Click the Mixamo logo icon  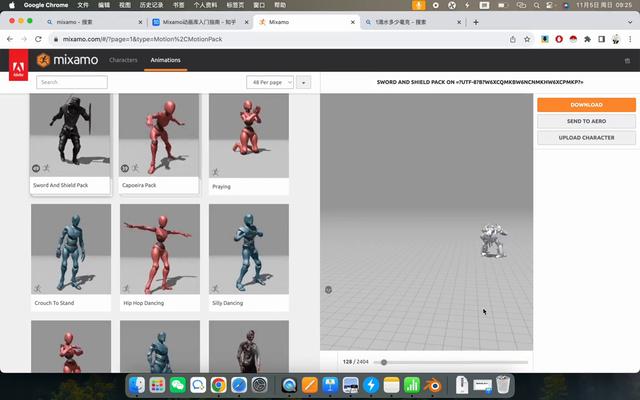coord(43,60)
